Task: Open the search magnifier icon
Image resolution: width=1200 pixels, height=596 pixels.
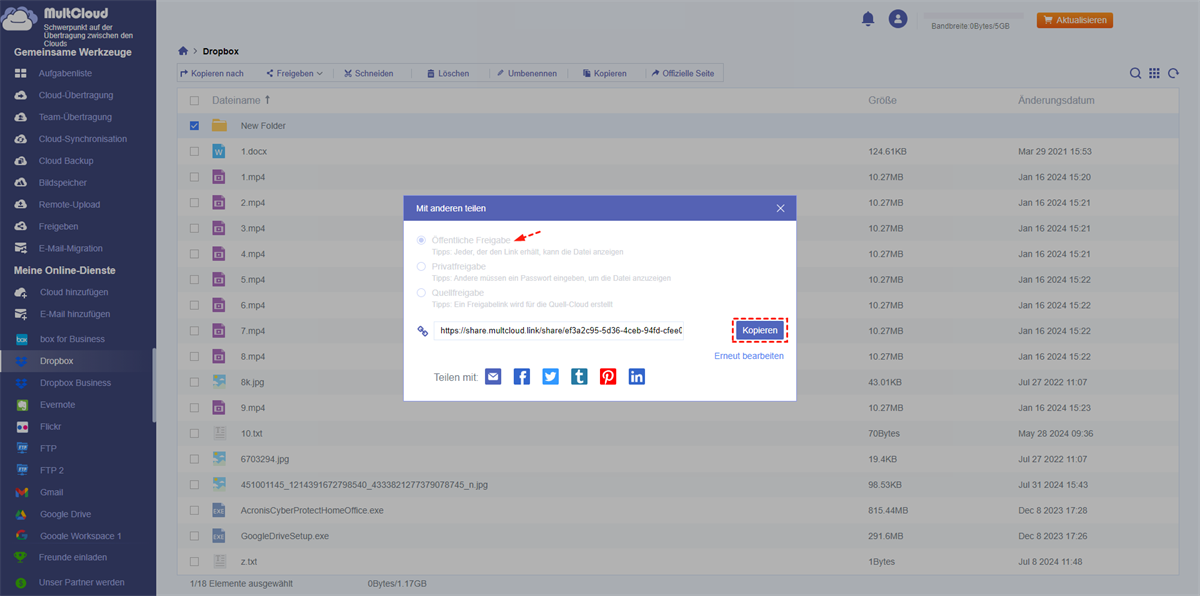Action: (1135, 73)
